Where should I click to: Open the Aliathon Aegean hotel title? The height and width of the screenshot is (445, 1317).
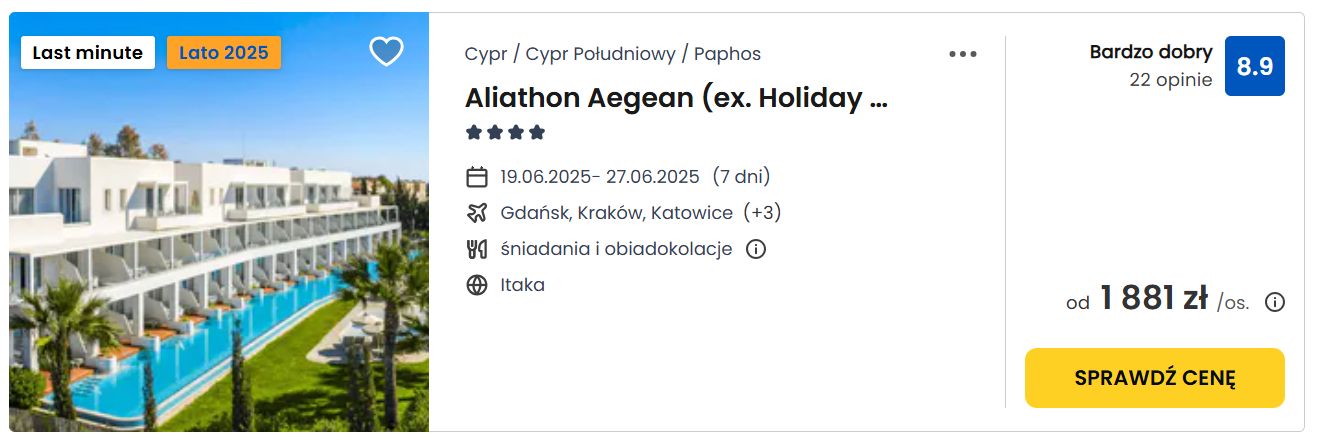coord(676,98)
